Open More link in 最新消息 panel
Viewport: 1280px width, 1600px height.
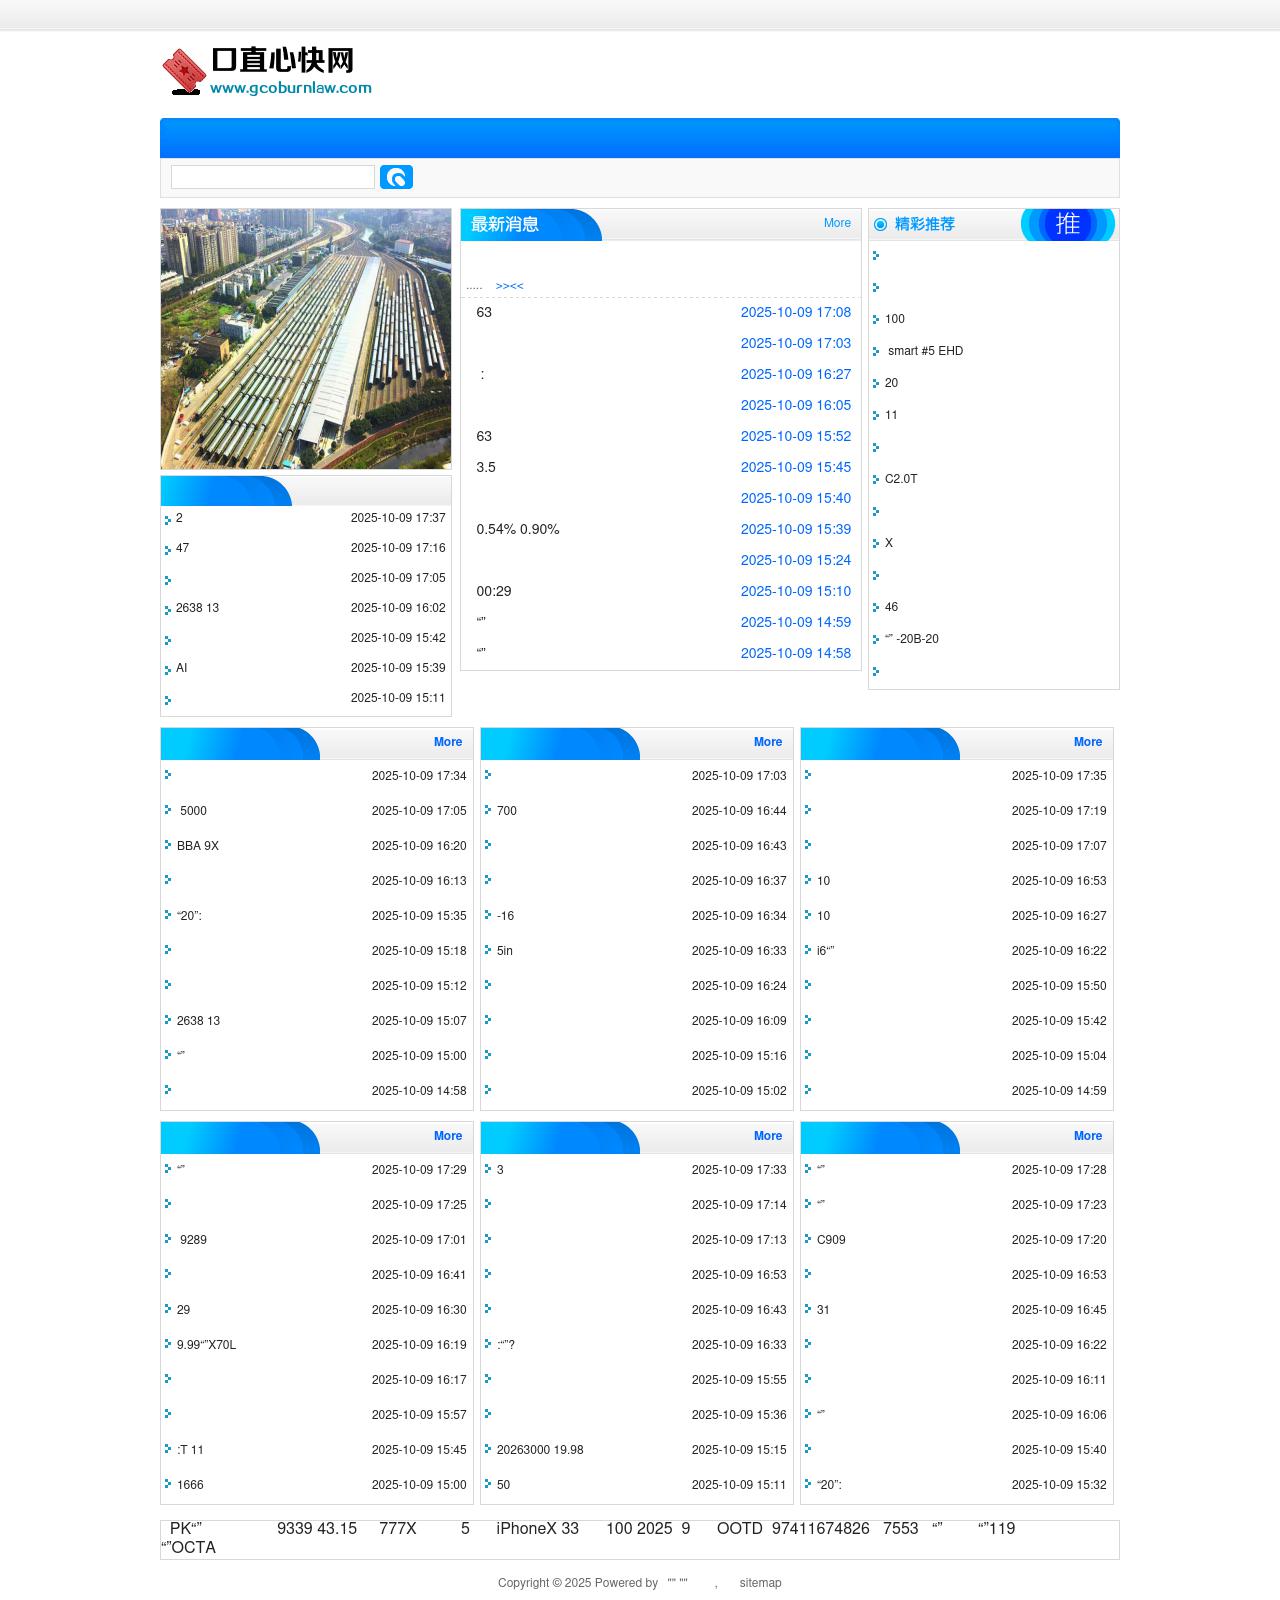[837, 223]
